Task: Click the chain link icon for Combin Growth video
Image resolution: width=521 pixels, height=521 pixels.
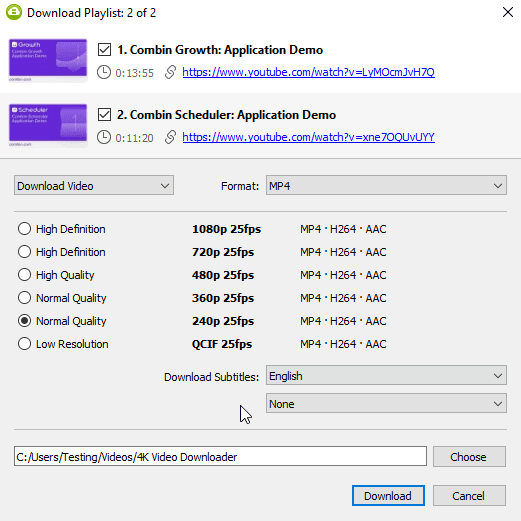Action: 170,72
